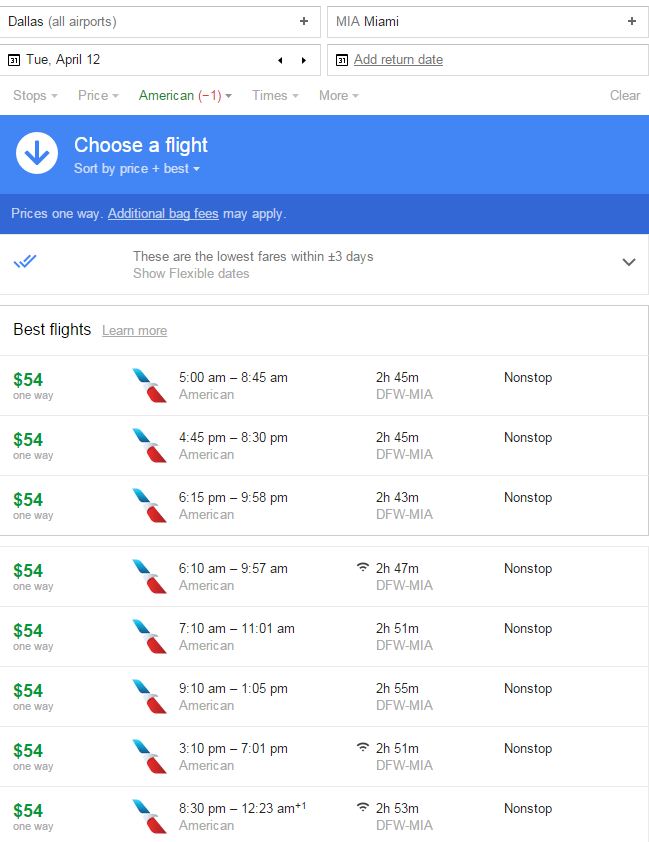Expand the More filters menu
649x842 pixels.
[338, 96]
